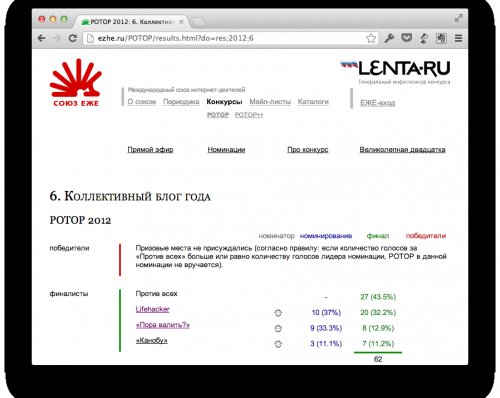Image resolution: width=500 pixels, height=398 pixels.
Task: Click the nominator icon in «Канобу» row
Action: click(x=278, y=344)
